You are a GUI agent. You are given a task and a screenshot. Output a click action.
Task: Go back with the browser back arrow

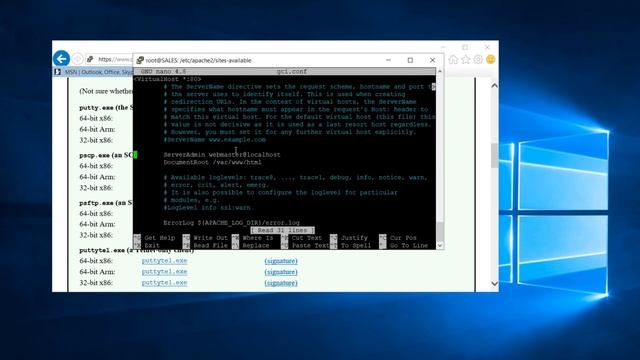(61, 59)
